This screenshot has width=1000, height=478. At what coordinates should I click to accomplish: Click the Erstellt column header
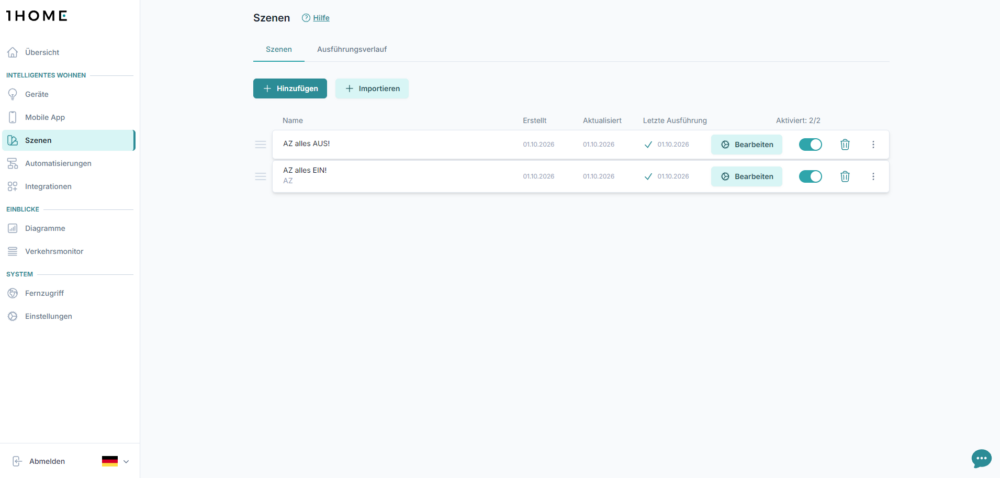(x=534, y=120)
